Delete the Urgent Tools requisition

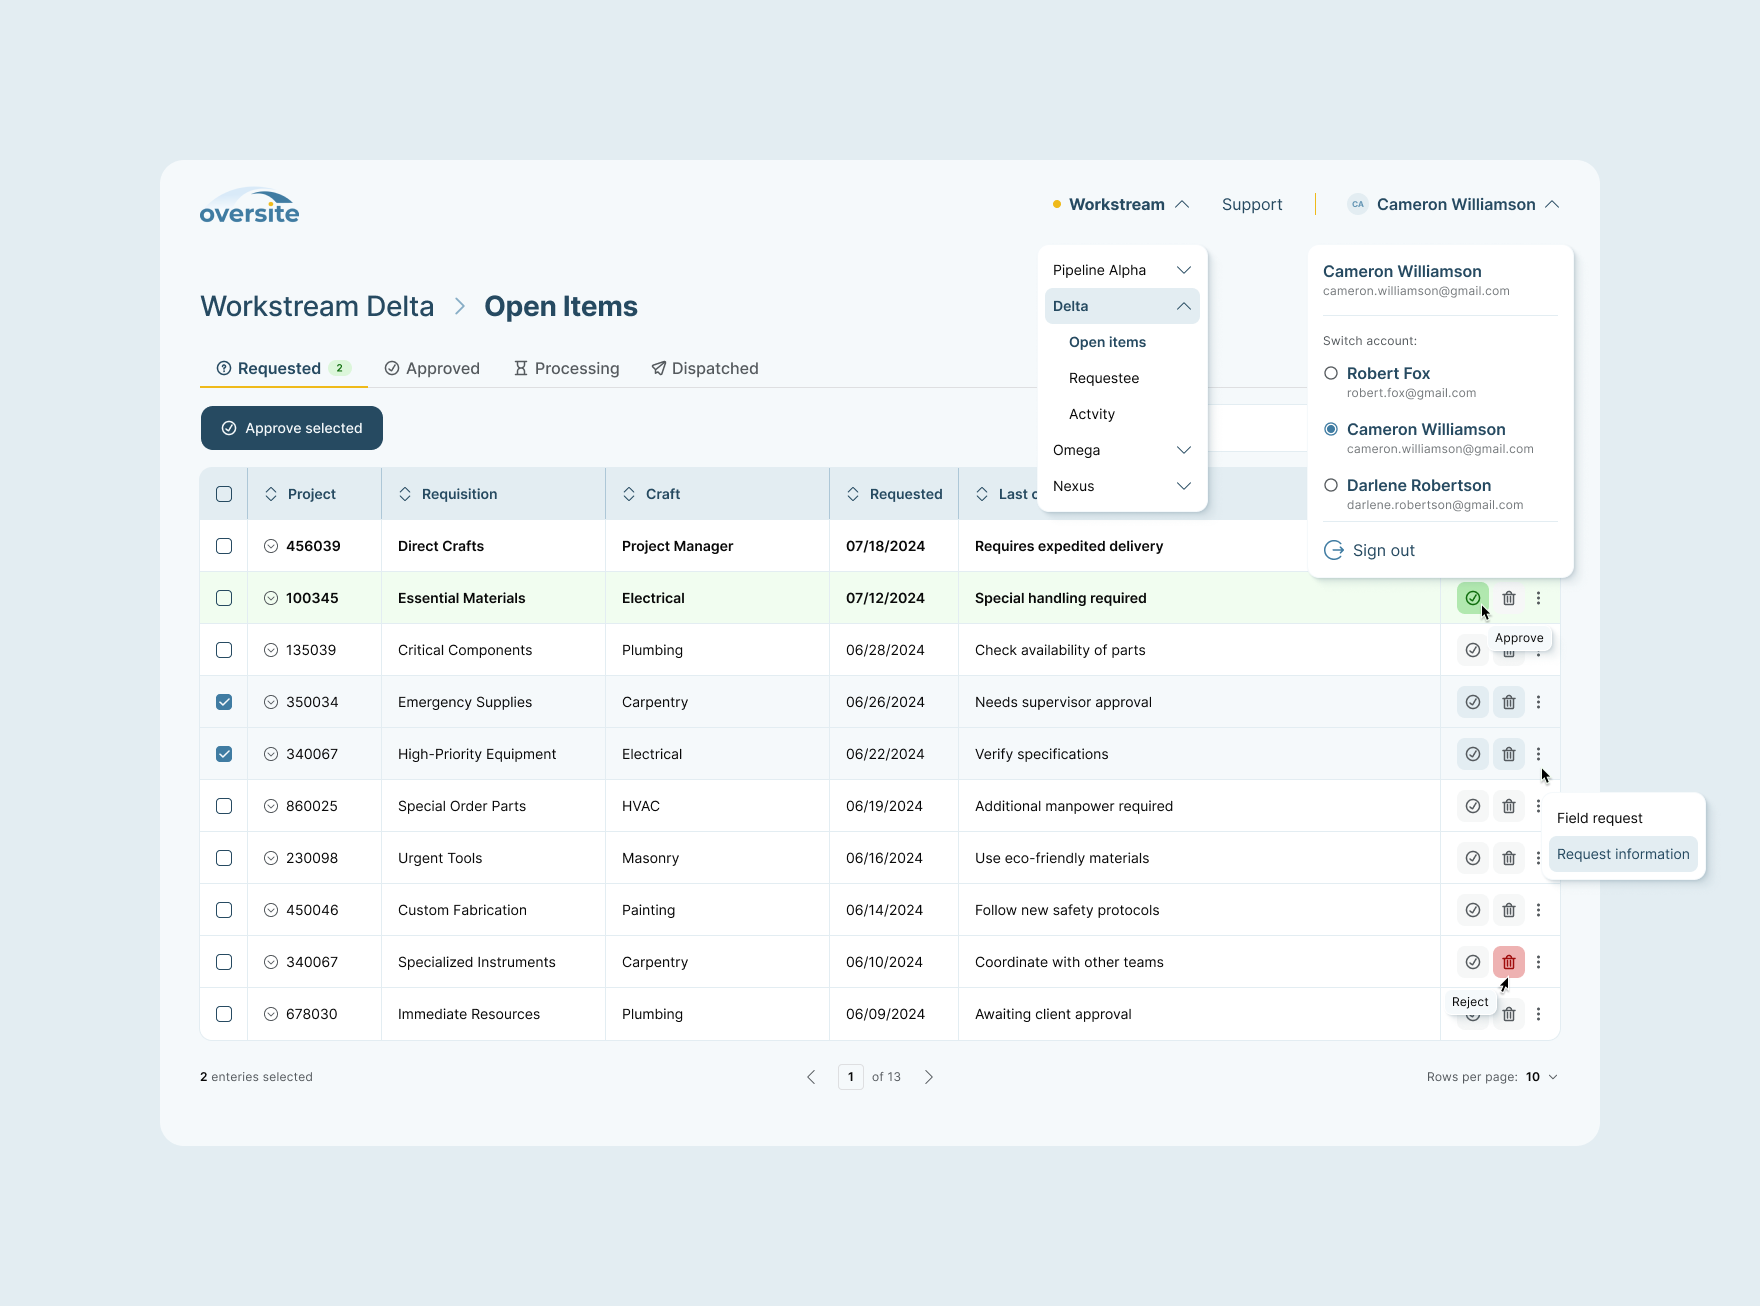(x=1508, y=857)
